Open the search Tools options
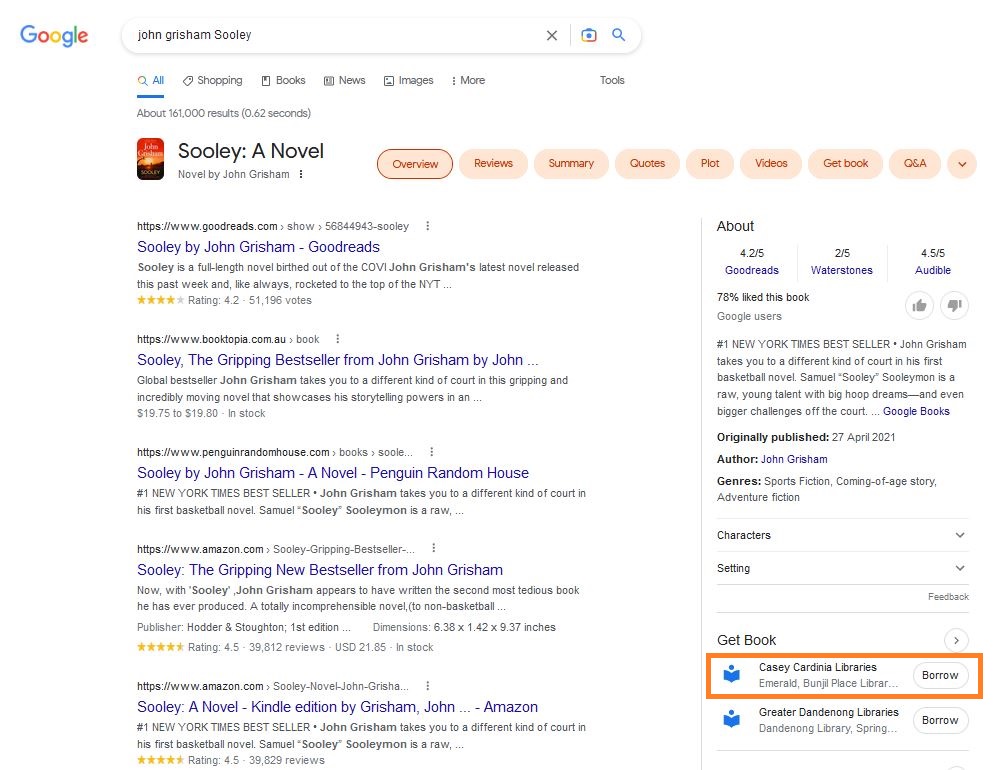Screen dimensions: 1003x770 click(612, 81)
